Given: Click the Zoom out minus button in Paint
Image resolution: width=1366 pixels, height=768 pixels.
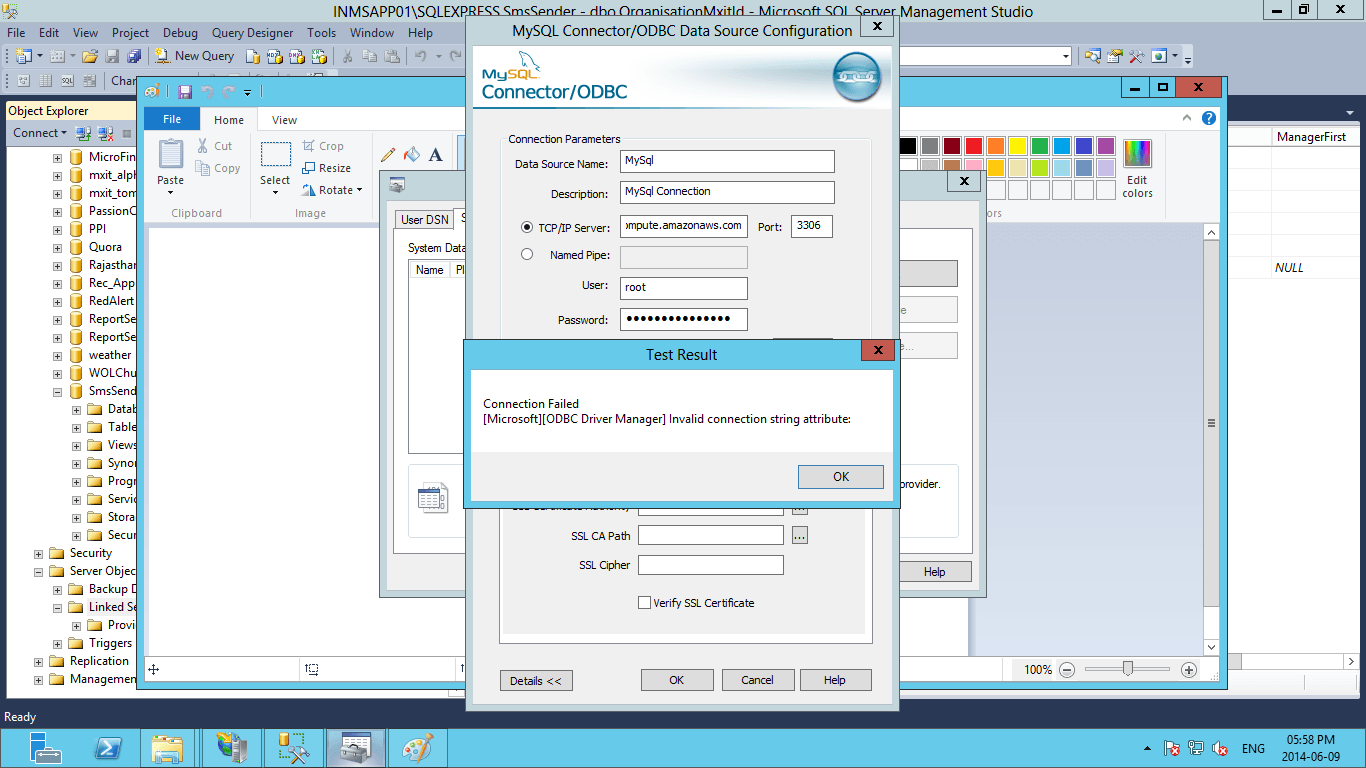Looking at the screenshot, I should (x=1068, y=670).
